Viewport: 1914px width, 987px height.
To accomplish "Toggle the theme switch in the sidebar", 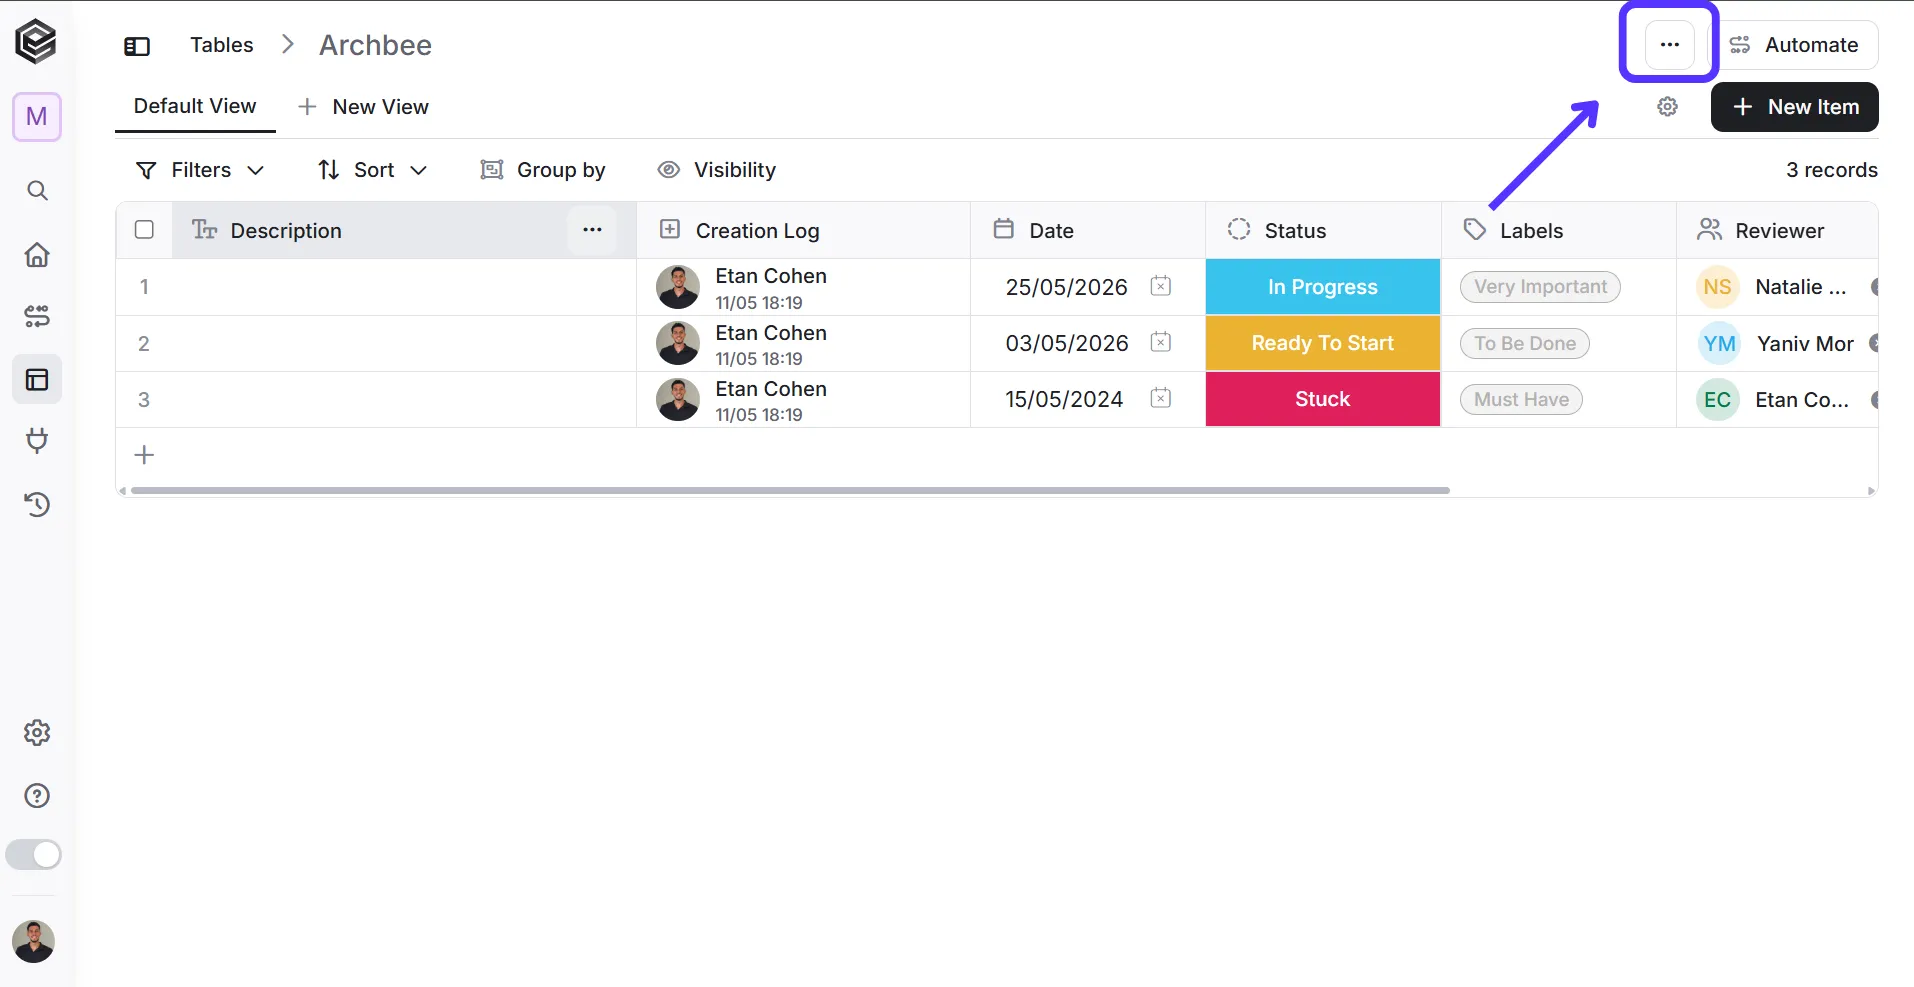I will coord(34,855).
